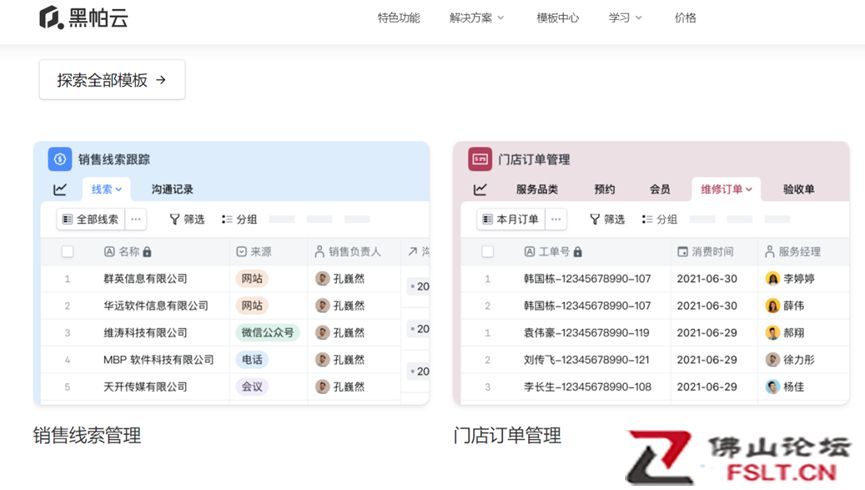865x490 pixels.
Task: Click the ellipsis button beside 全部线索
Action: [136, 219]
